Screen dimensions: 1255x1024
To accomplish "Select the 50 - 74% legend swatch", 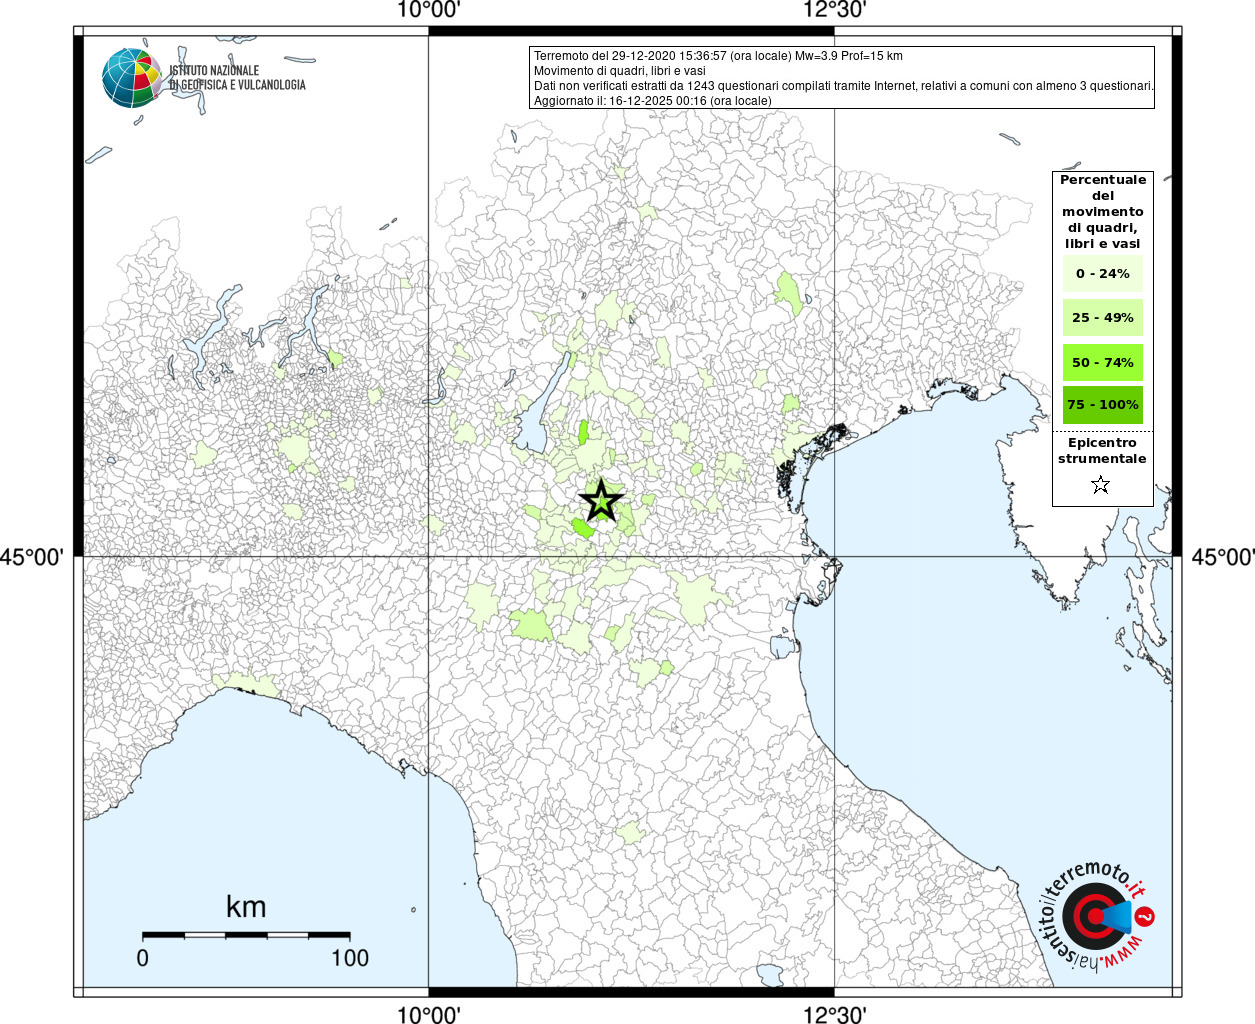I will click(x=1102, y=362).
